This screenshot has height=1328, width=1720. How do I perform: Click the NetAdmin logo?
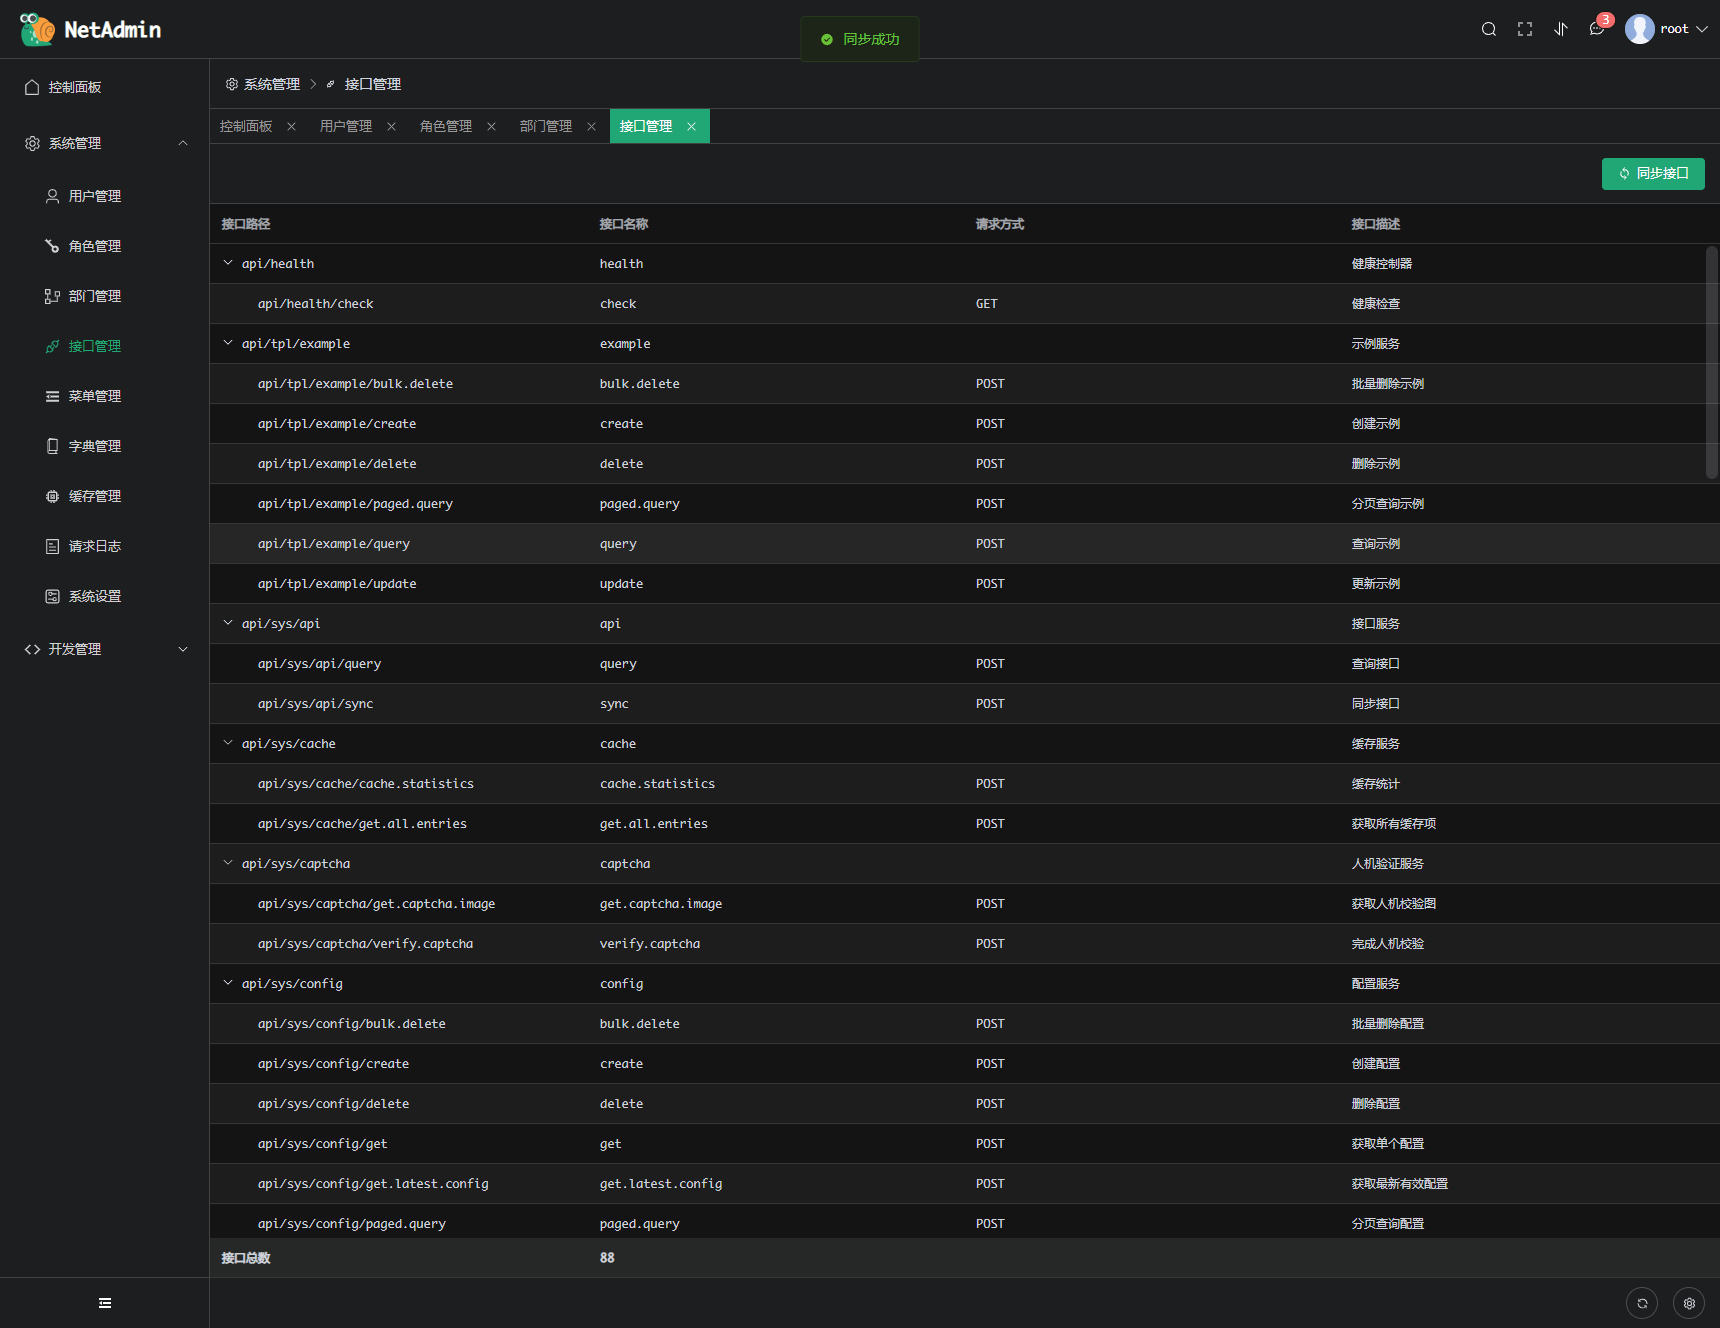click(90, 29)
